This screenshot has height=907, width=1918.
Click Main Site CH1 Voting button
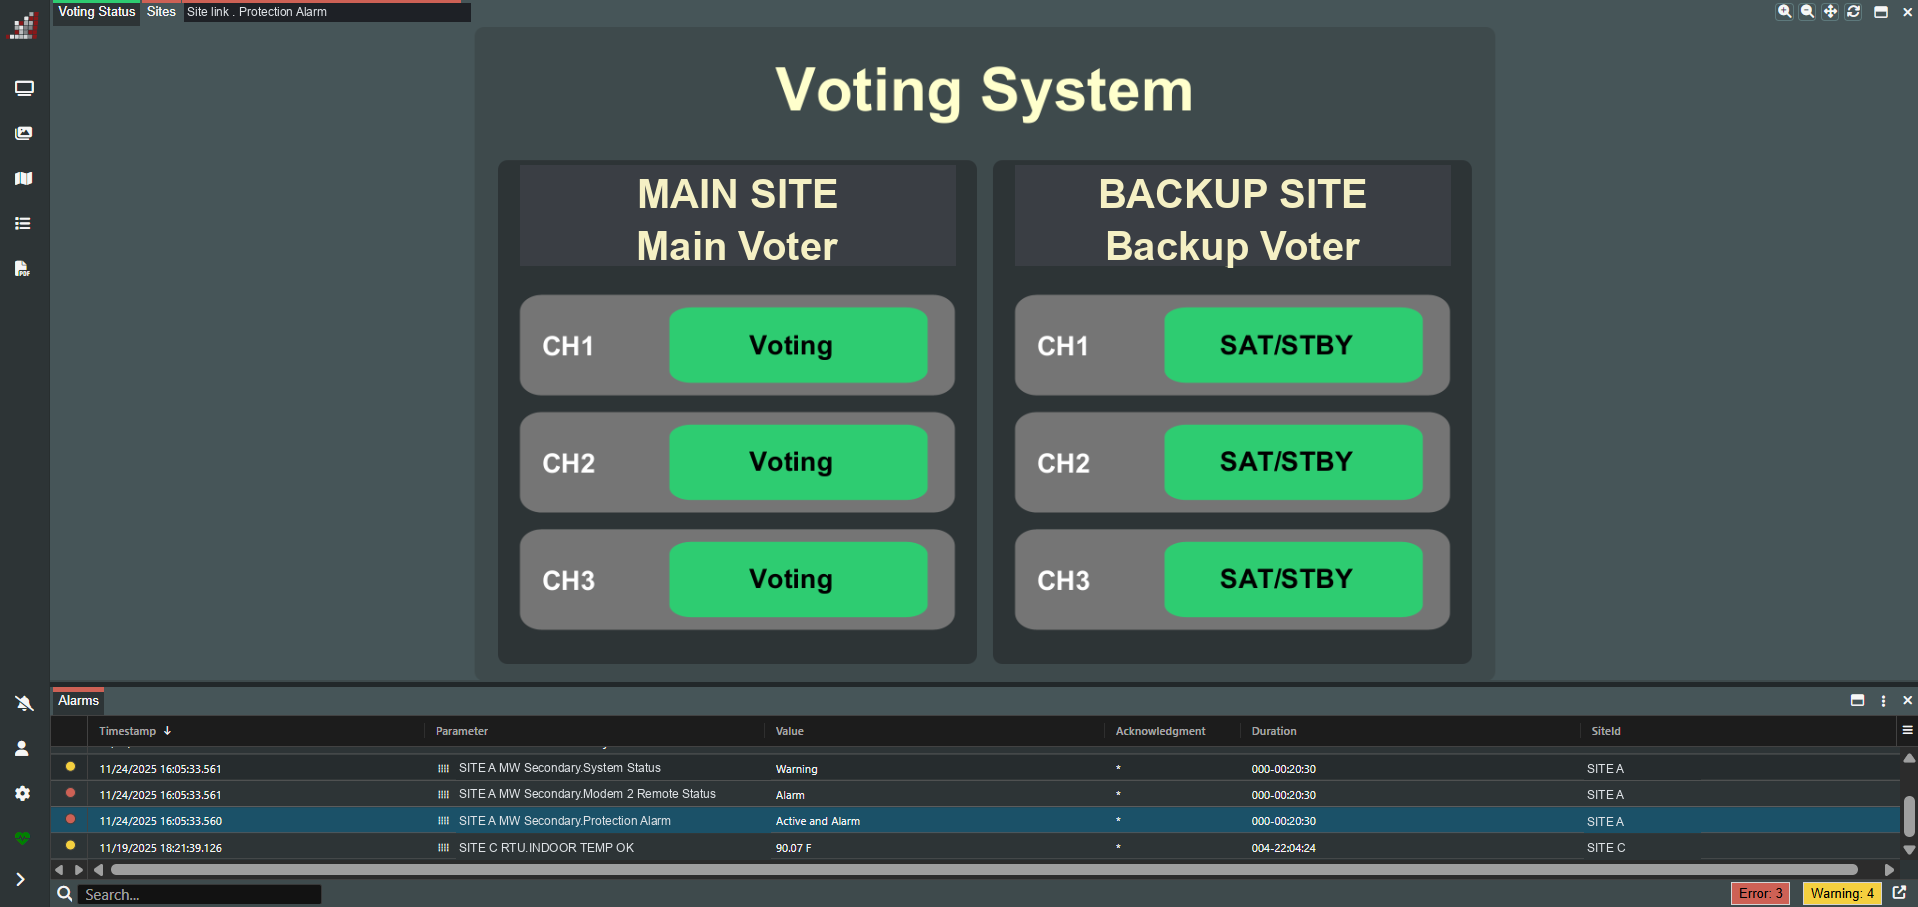click(x=798, y=345)
